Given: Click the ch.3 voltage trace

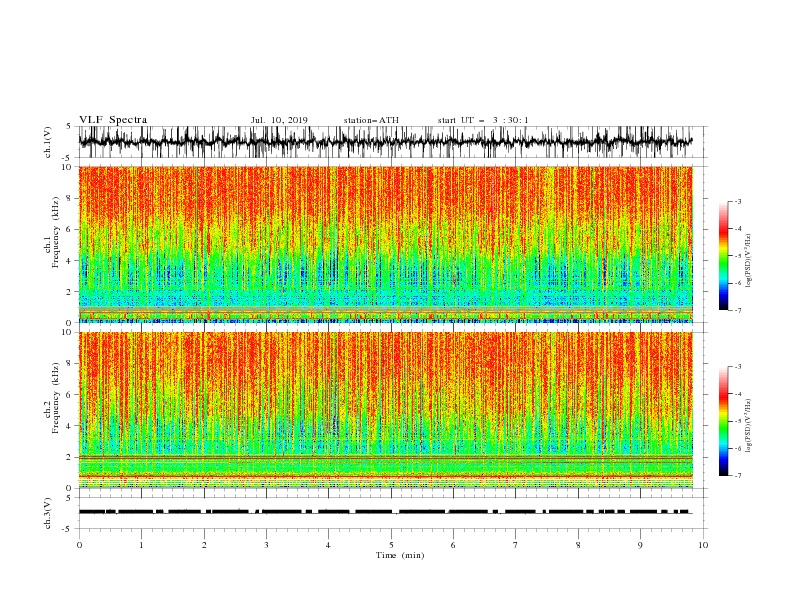Looking at the screenshot, I should coord(385,512).
